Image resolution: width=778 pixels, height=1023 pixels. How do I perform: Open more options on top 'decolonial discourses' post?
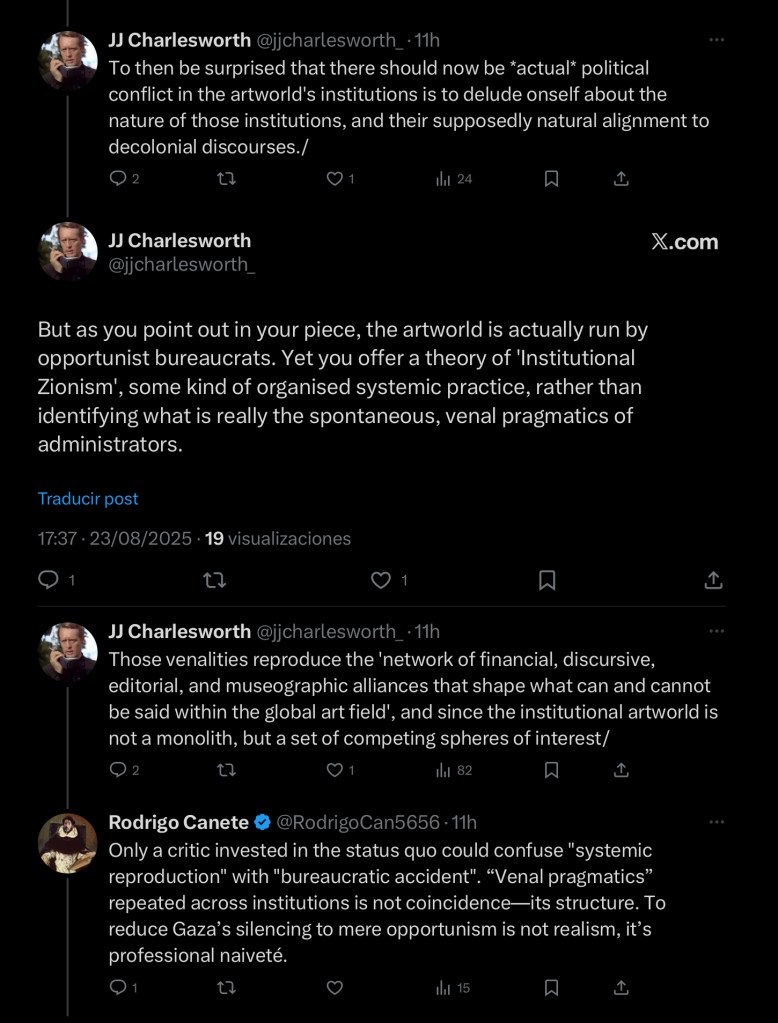[716, 40]
